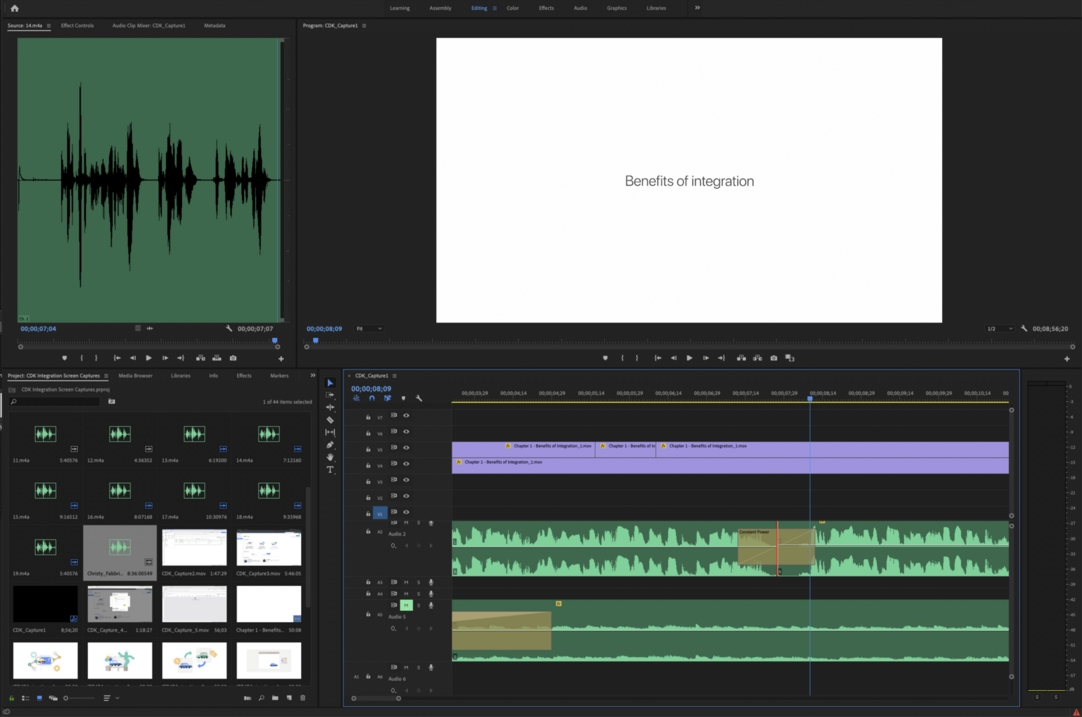Add marker in timeline panel
Screen dimensions: 1082x717
pos(403,398)
